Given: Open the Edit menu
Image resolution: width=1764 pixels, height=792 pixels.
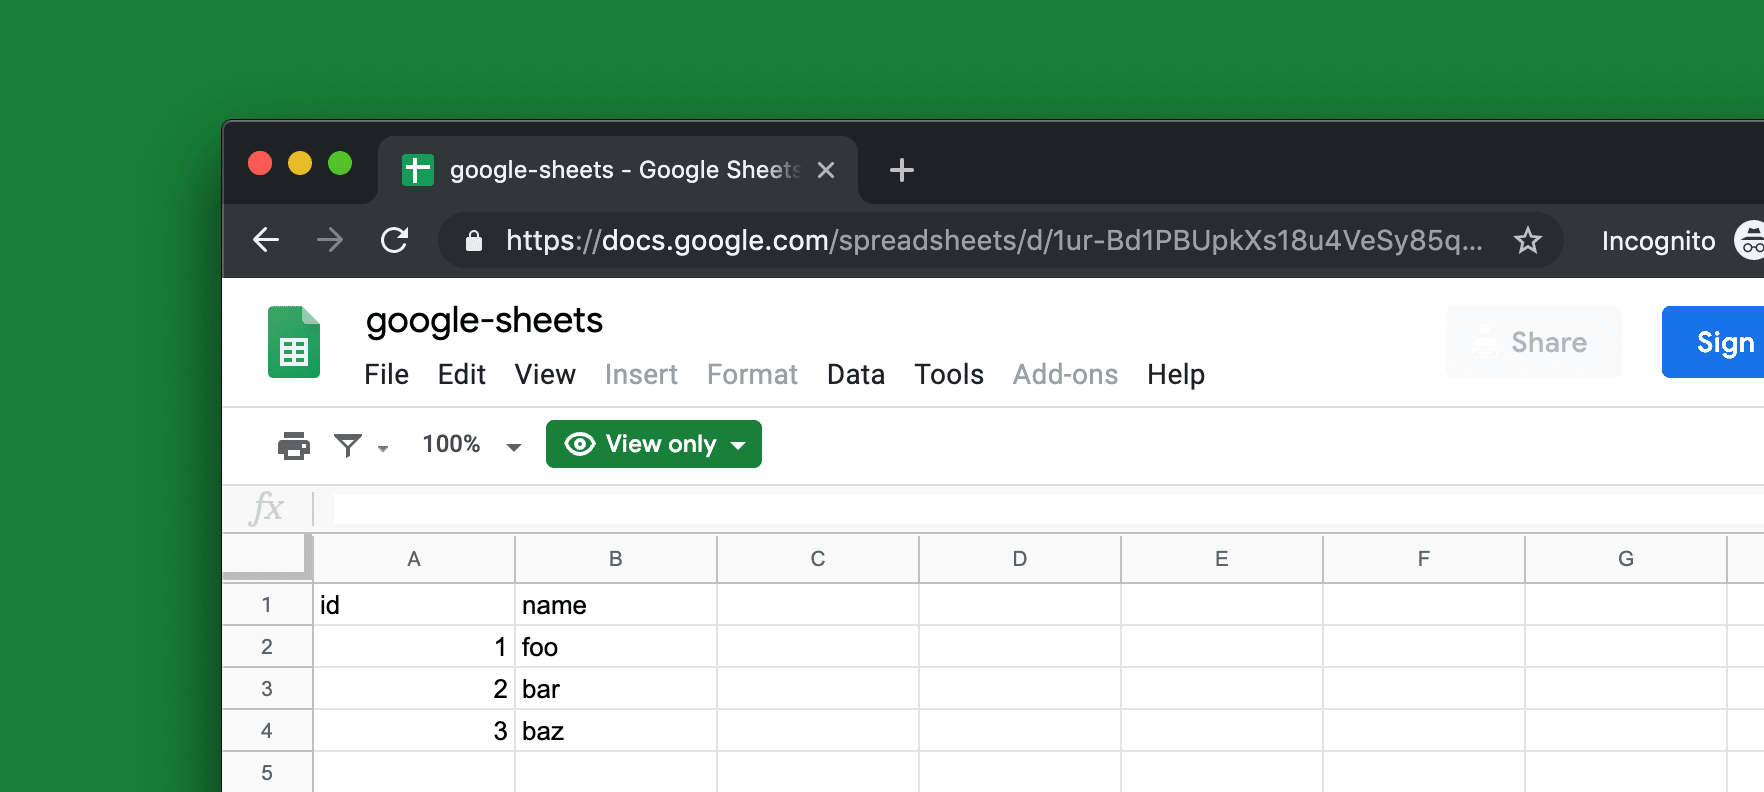Looking at the screenshot, I should point(462,374).
